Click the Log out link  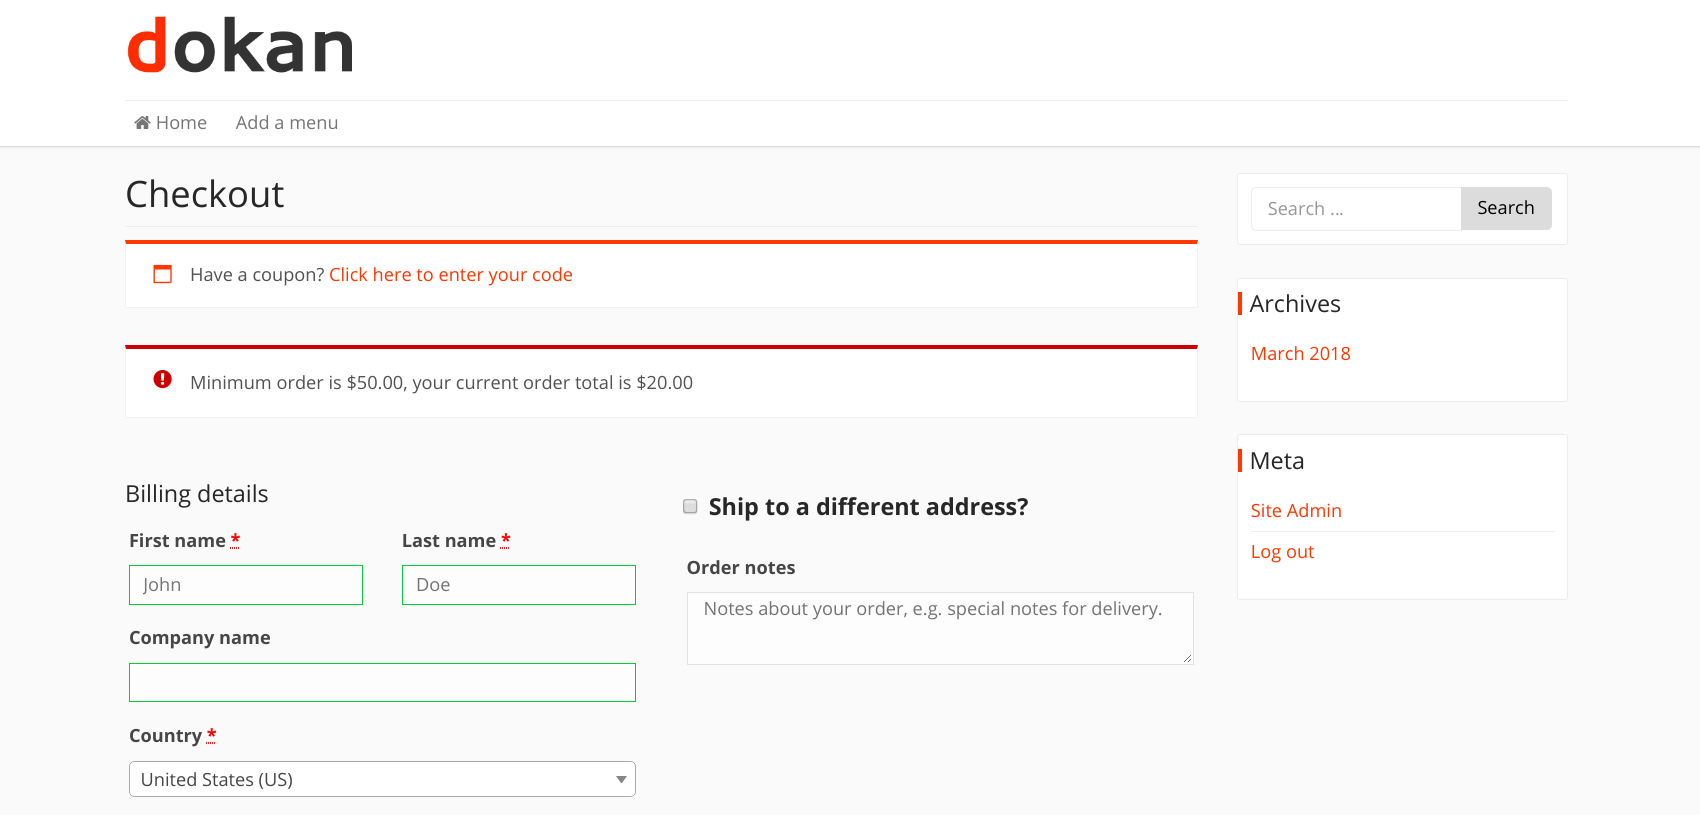pyautogui.click(x=1282, y=551)
